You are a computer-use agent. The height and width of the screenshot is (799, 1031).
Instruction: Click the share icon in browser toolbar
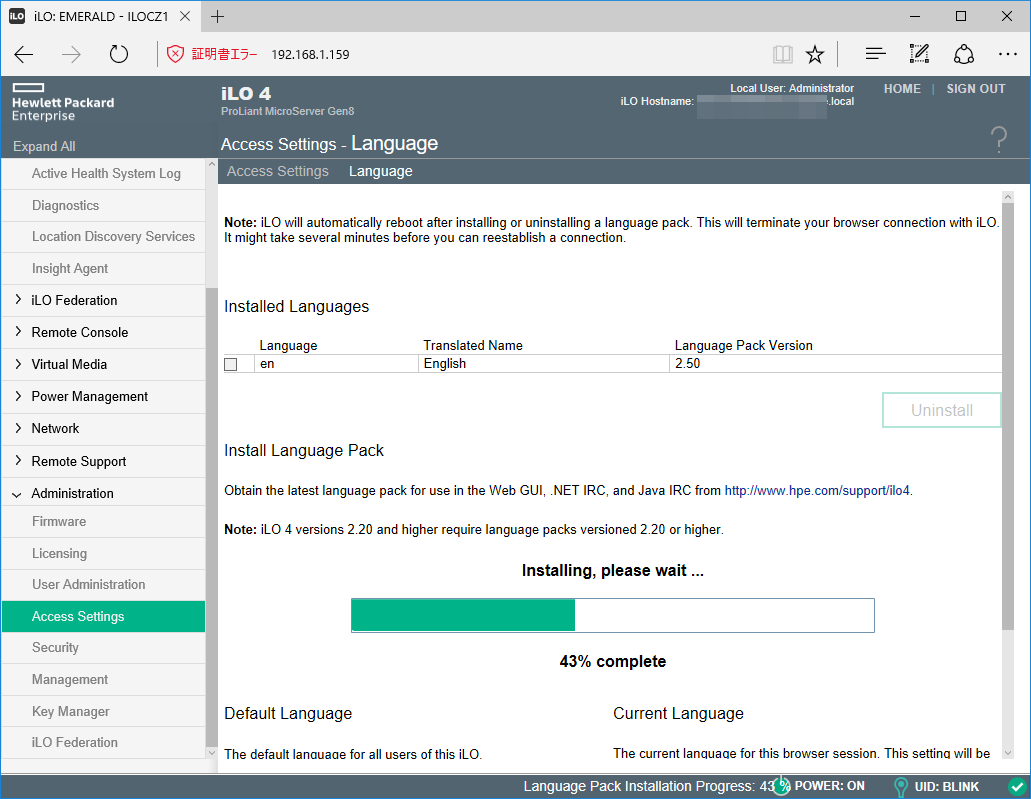[x=964, y=54]
